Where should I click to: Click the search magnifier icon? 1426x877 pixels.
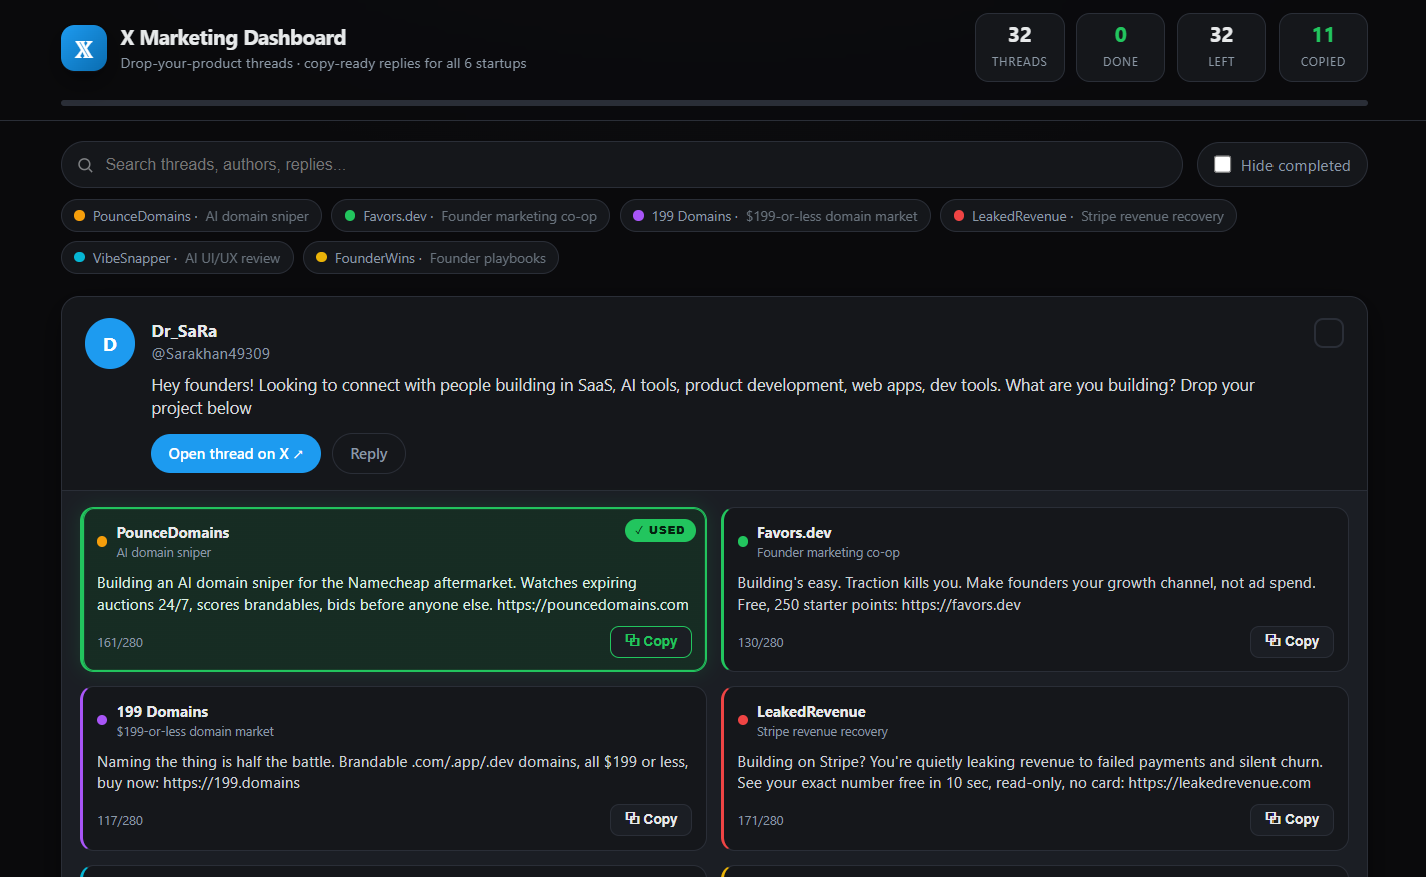(x=86, y=165)
